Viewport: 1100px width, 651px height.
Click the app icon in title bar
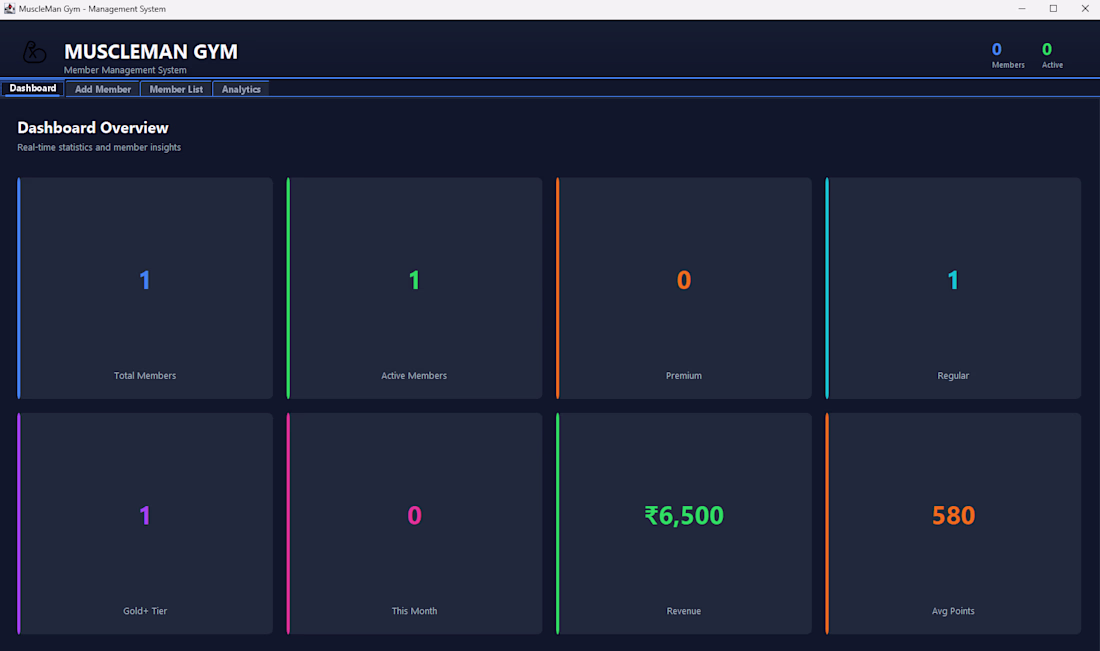point(9,8)
